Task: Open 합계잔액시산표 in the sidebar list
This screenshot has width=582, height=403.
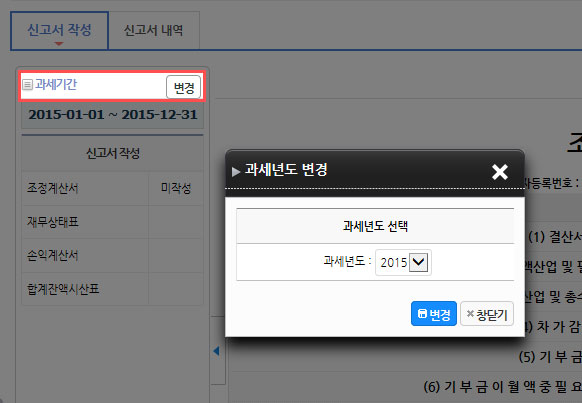Action: click(x=63, y=289)
